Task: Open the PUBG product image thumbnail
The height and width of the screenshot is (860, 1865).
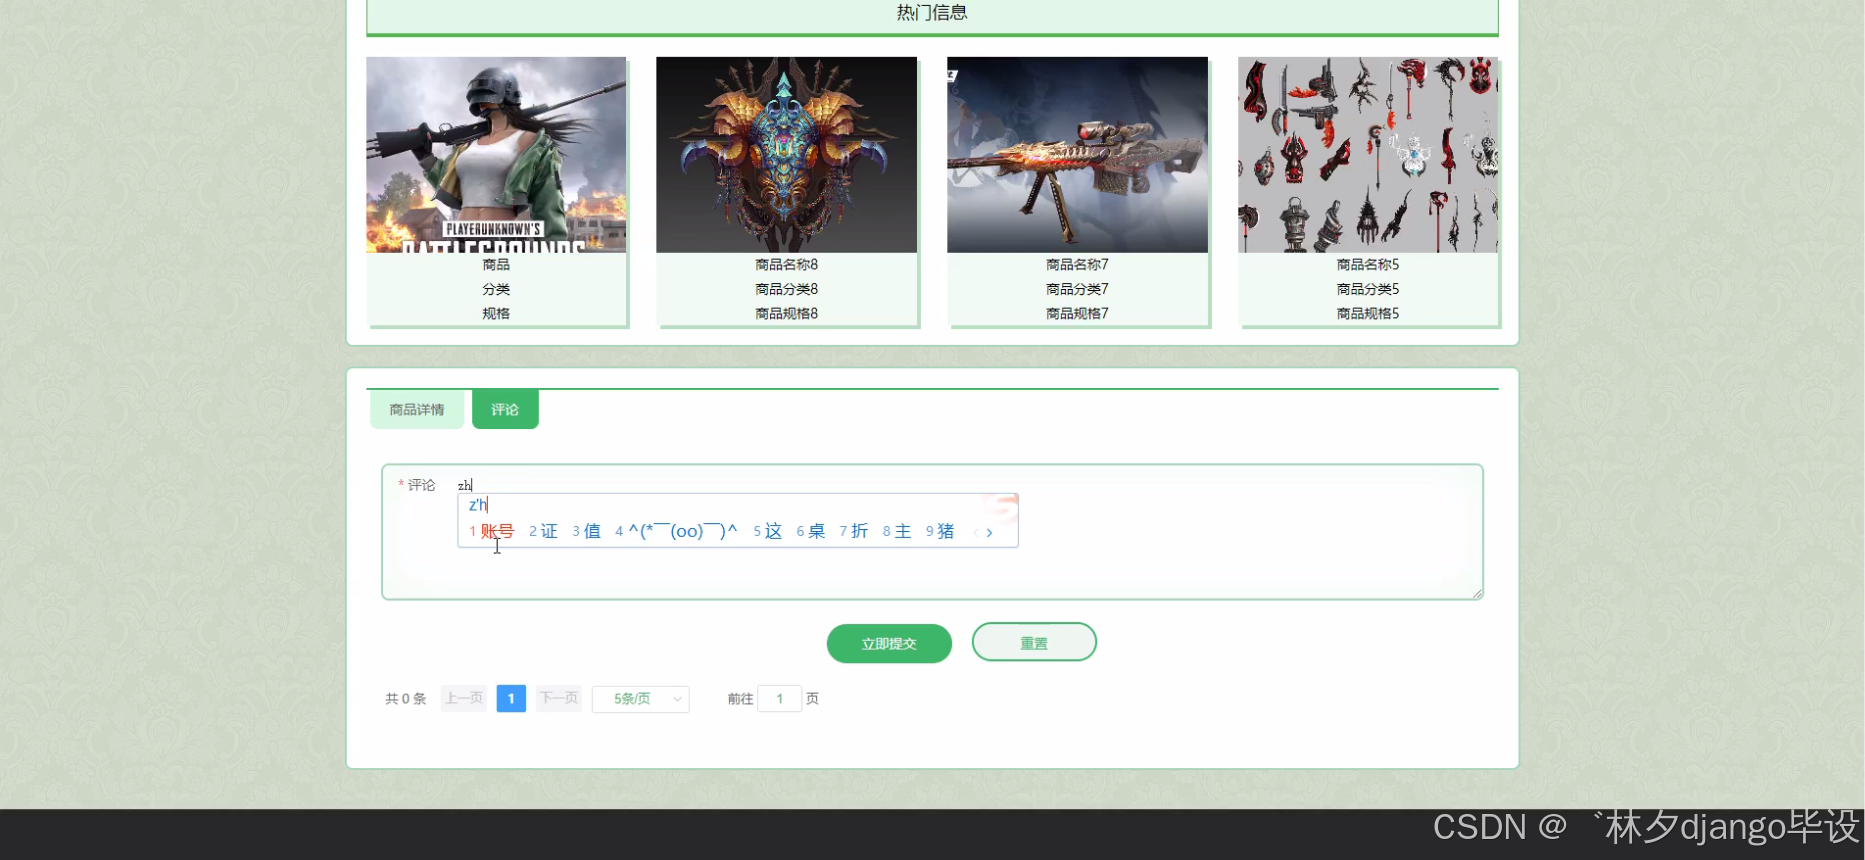Action: pyautogui.click(x=496, y=155)
